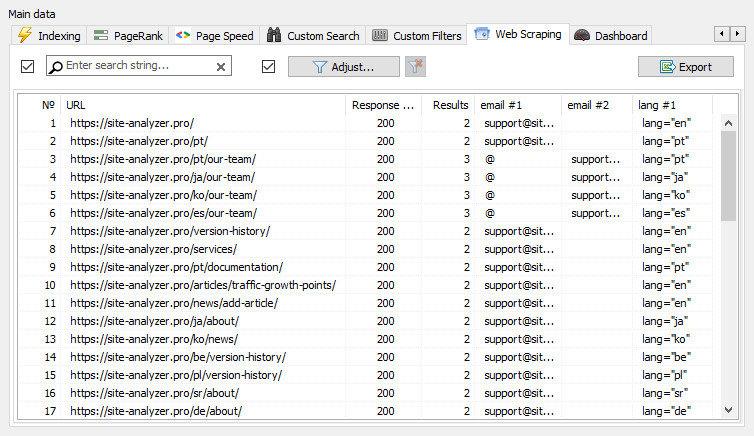This screenshot has height=436, width=754.
Task: Sort by lang #1 column header
Action: point(672,105)
